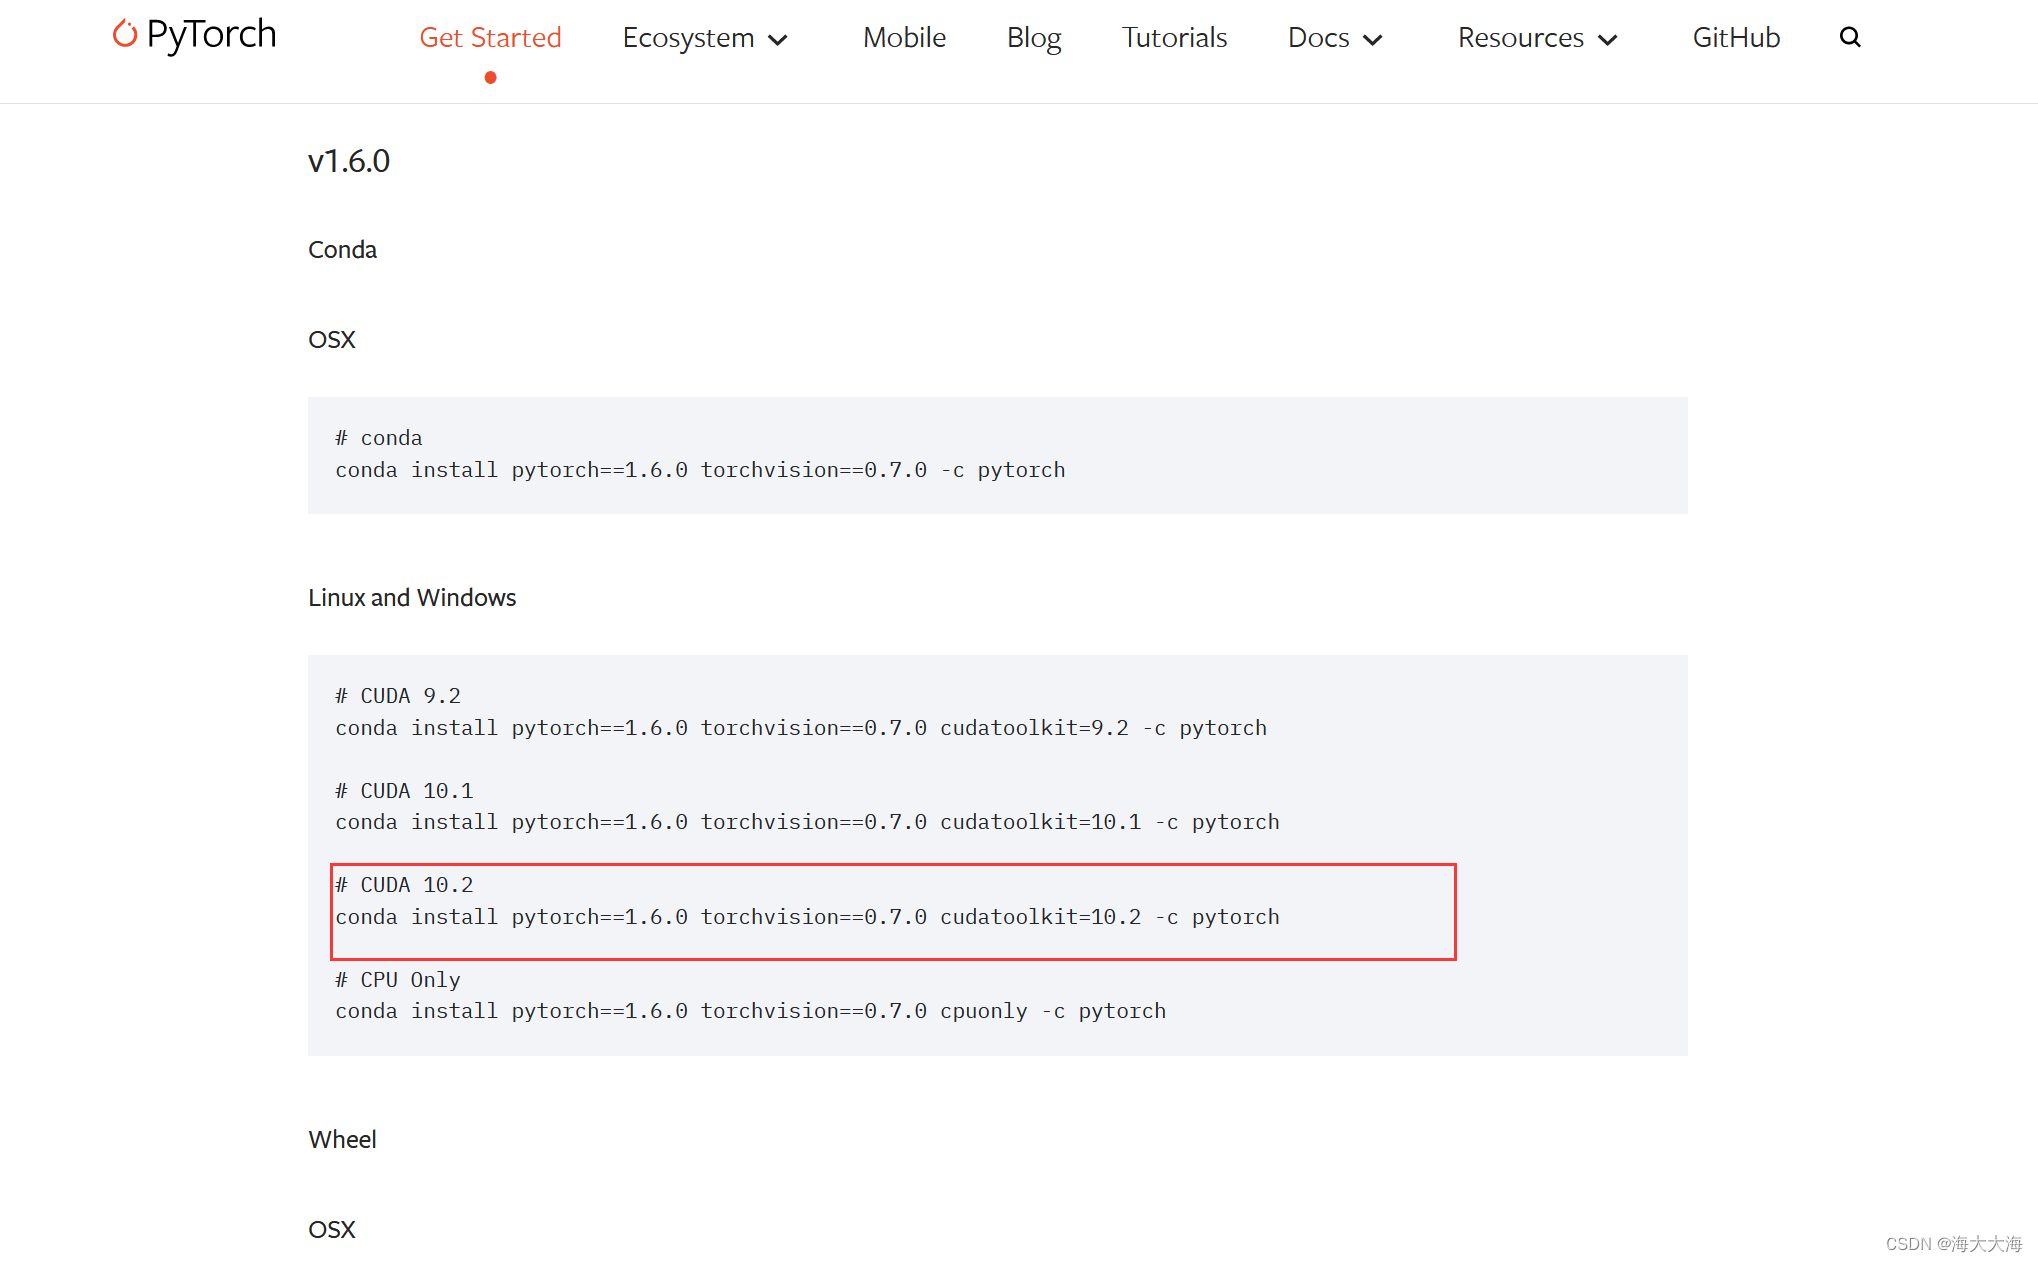Click the first OSX heading under Conda

pyautogui.click(x=332, y=340)
